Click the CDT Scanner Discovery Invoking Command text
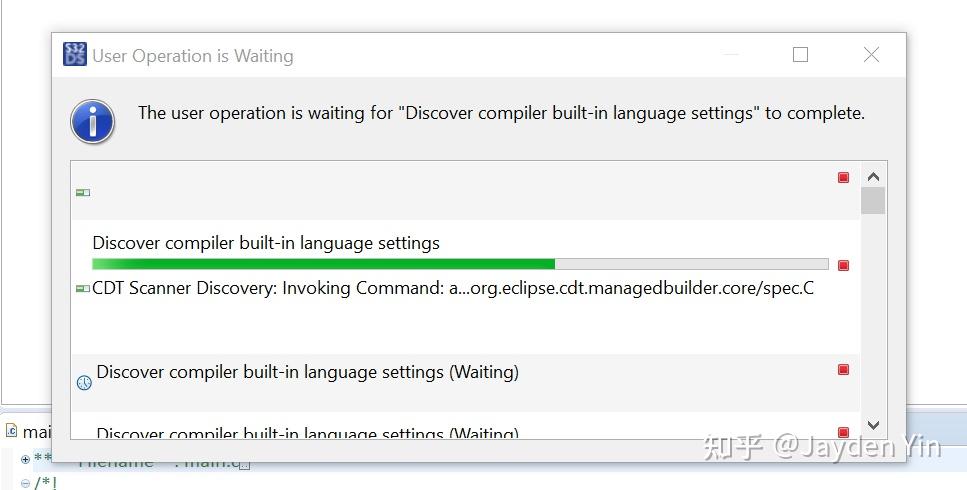This screenshot has height=490, width=967. coord(453,288)
